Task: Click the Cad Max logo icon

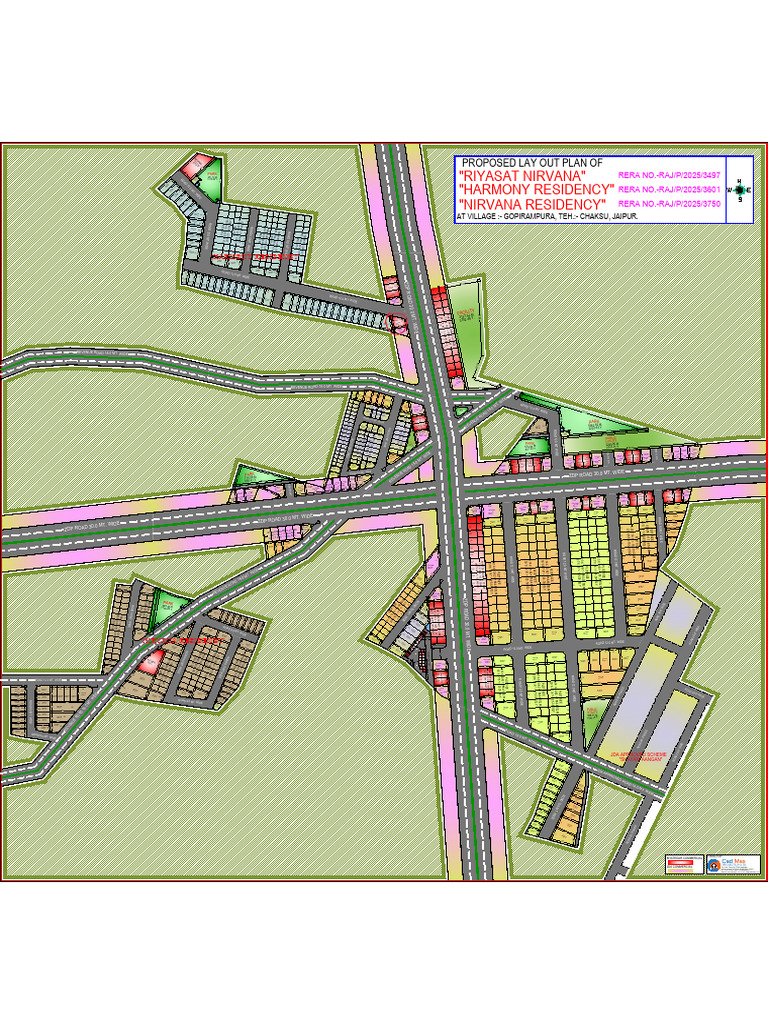Action: 714,865
